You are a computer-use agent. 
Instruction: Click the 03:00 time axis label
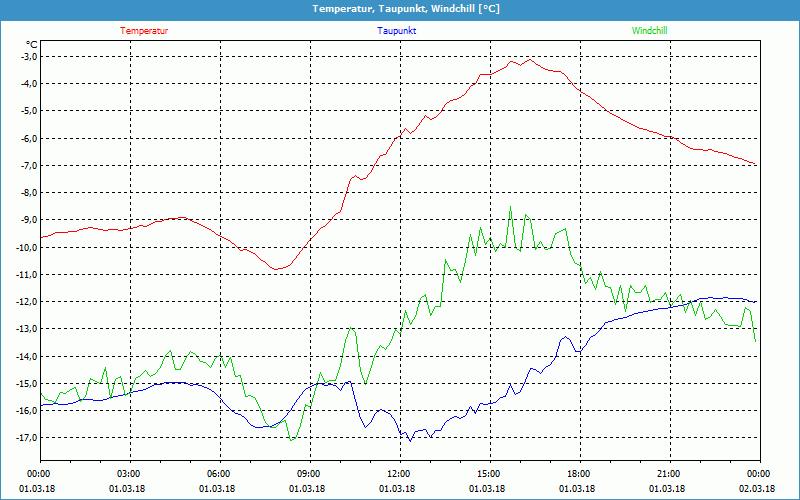(129, 474)
